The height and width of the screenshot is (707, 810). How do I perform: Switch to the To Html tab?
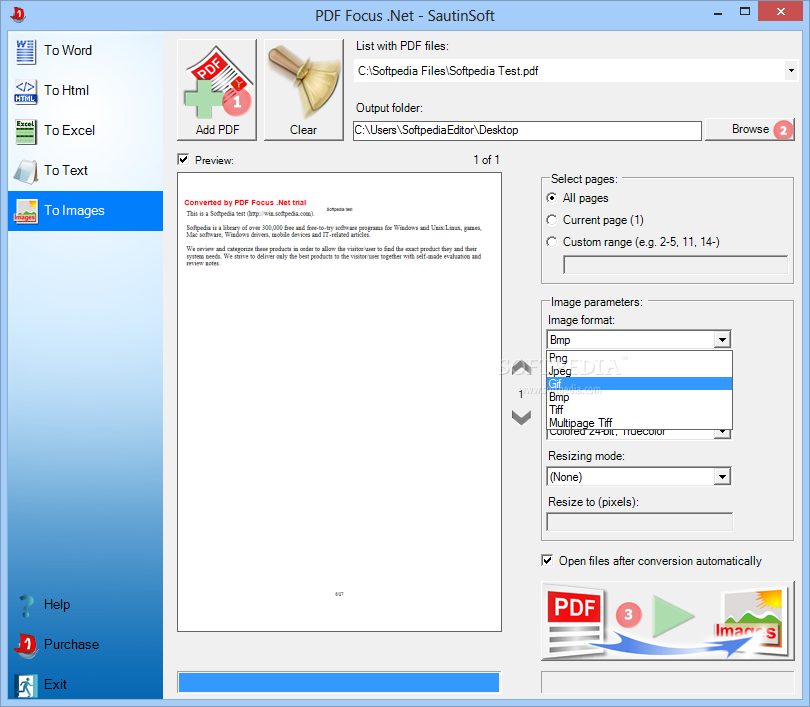[85, 91]
